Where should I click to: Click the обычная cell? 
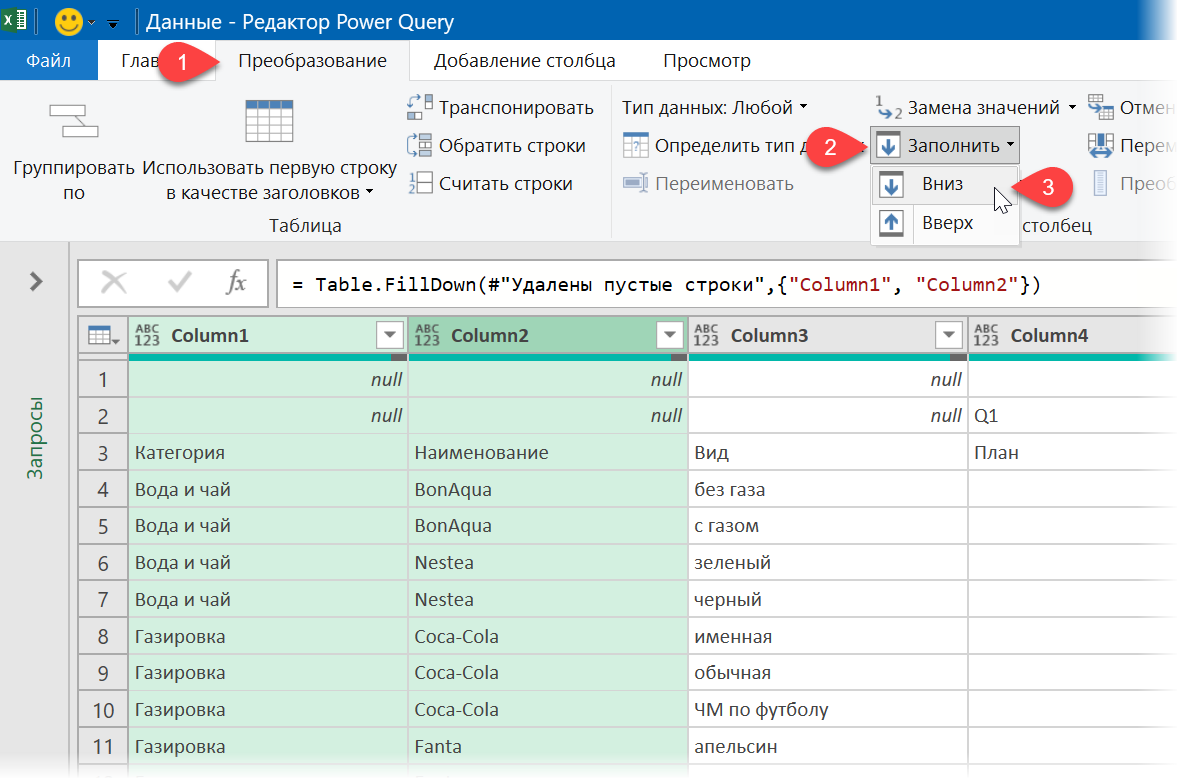click(x=828, y=673)
